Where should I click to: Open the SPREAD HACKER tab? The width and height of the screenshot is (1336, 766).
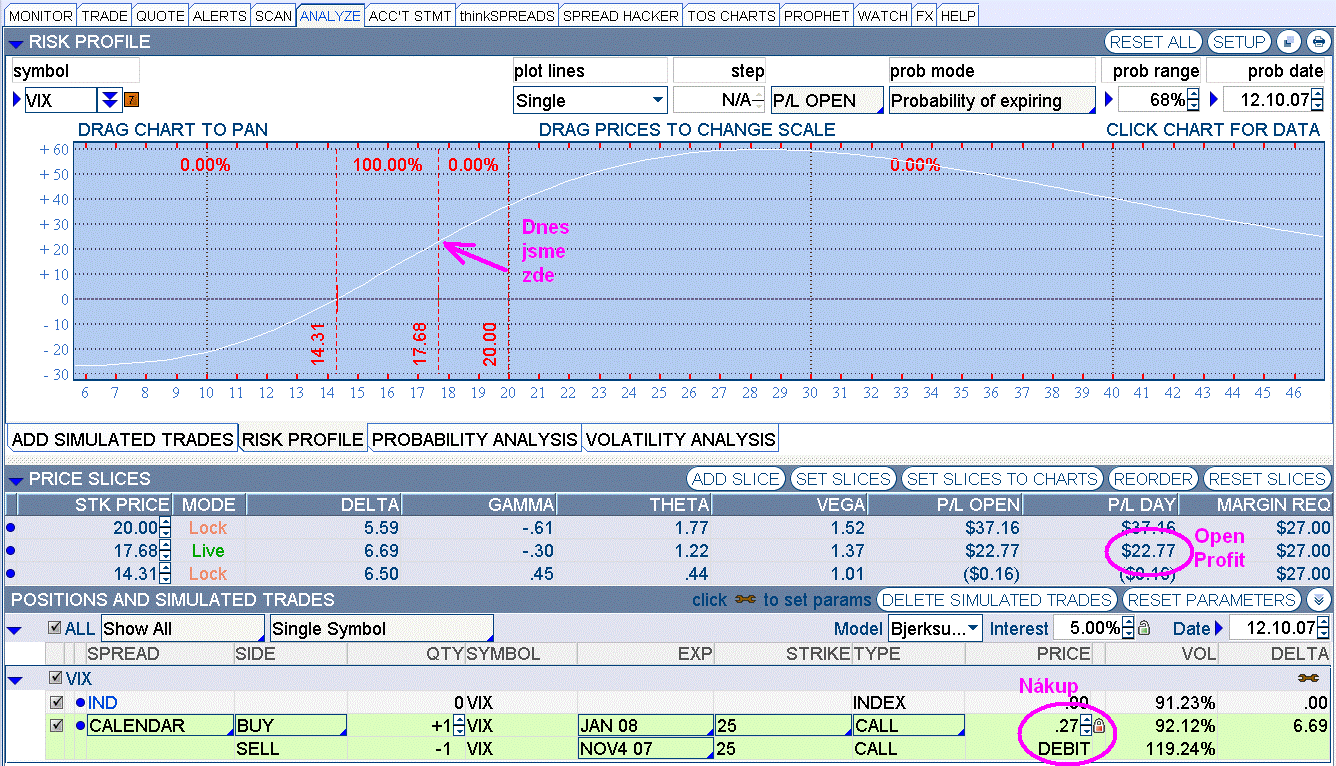click(x=621, y=16)
